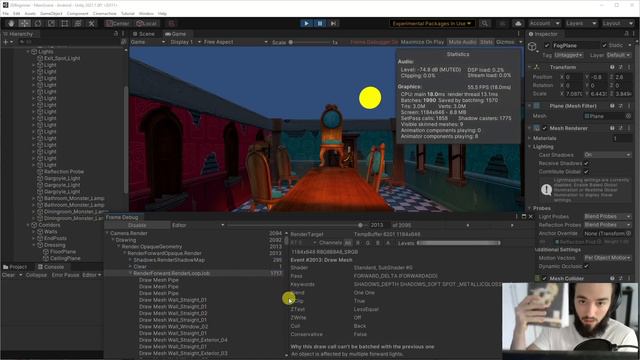Viewport: 640px width, 360px height.
Task: Select the Rotate tool in the toolbar
Action: (38, 24)
